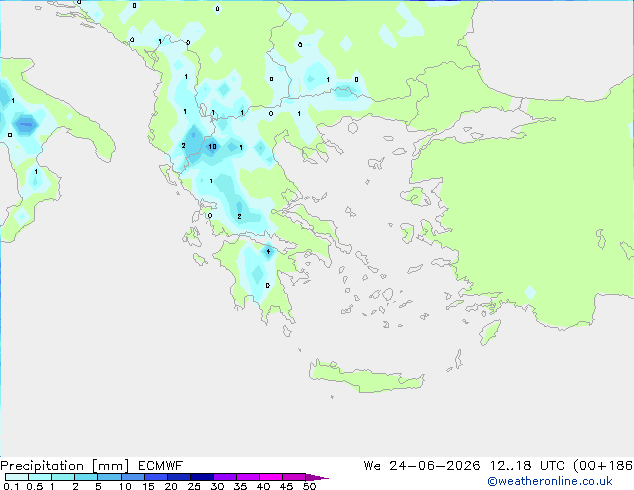Pick the legend swatch between 10 and 15
The image size is (634, 490).
tap(133, 477)
